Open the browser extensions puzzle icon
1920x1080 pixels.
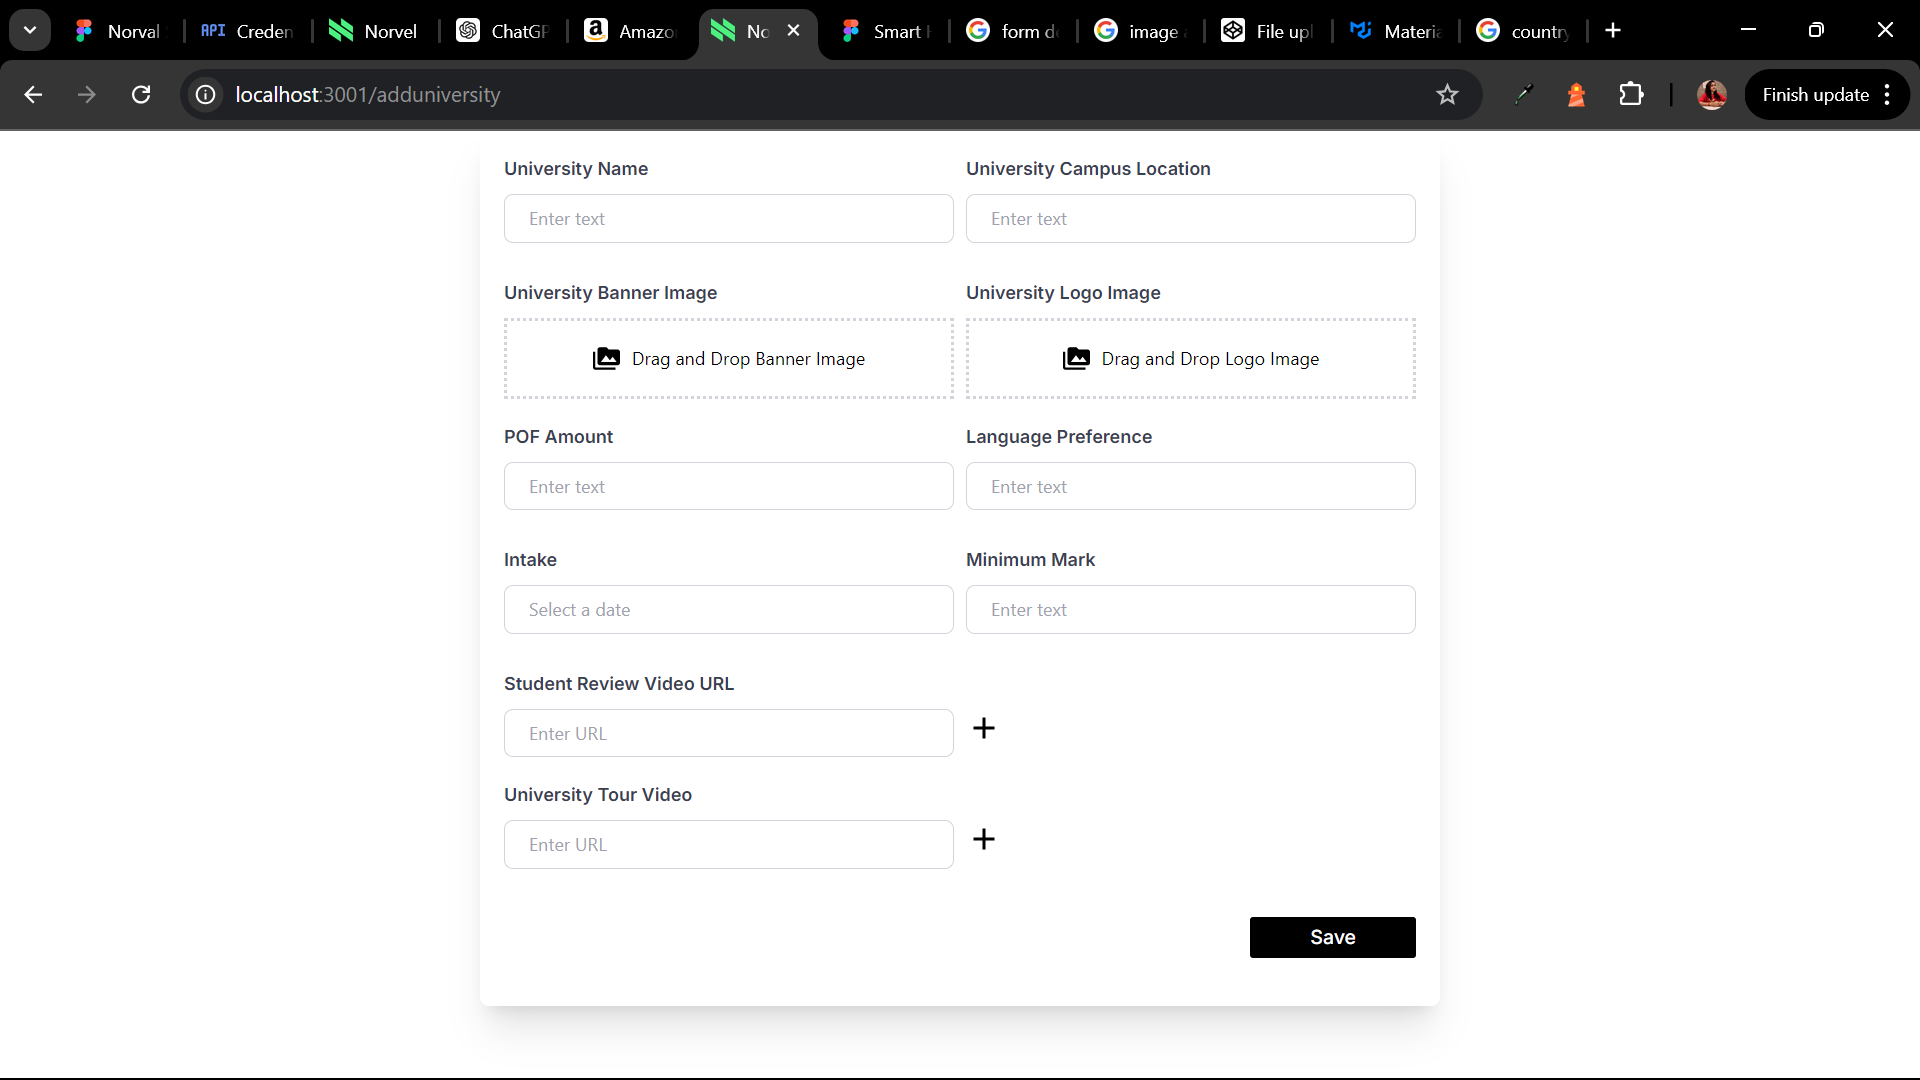pos(1631,95)
